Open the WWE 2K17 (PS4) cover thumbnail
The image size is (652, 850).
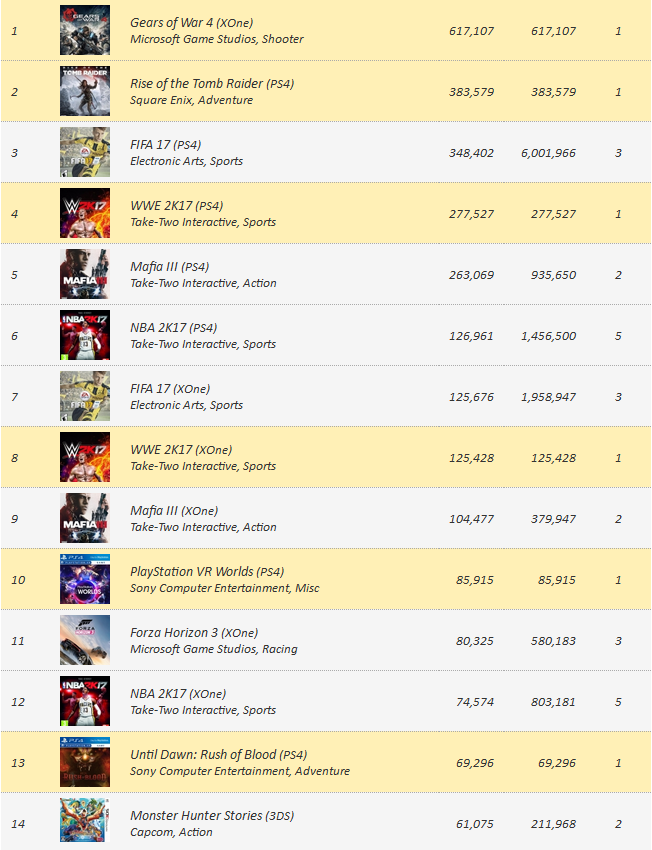[x=85, y=213]
